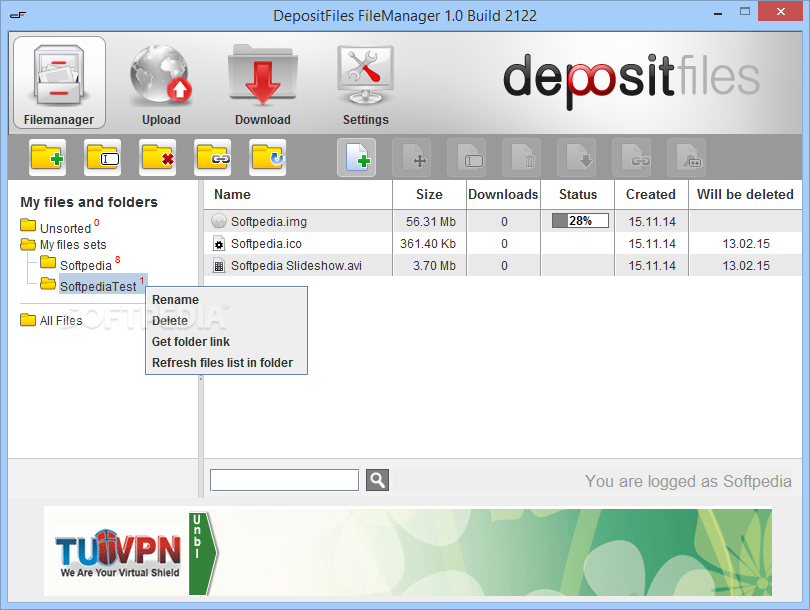810x610 pixels.
Task: Click the download file toolbar icon
Action: [577, 157]
